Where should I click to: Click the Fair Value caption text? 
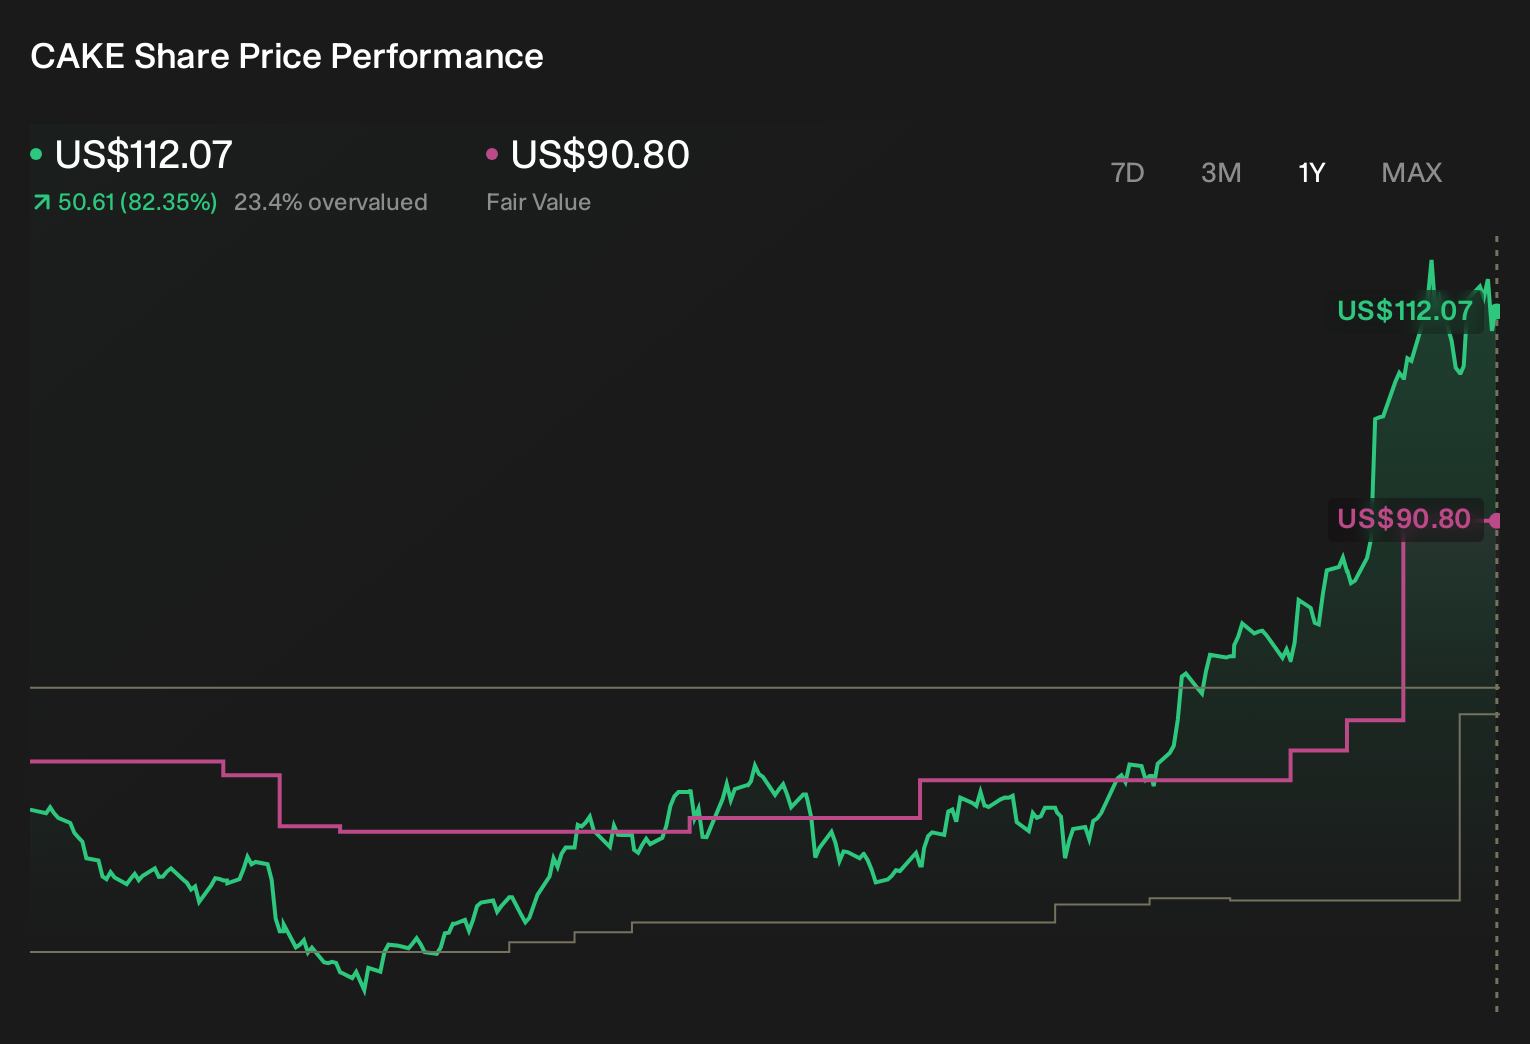[x=538, y=202]
